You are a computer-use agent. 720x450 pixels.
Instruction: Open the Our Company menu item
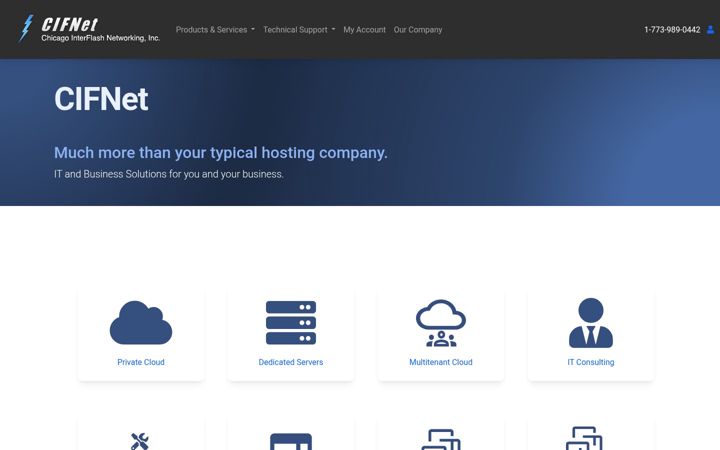click(x=418, y=29)
